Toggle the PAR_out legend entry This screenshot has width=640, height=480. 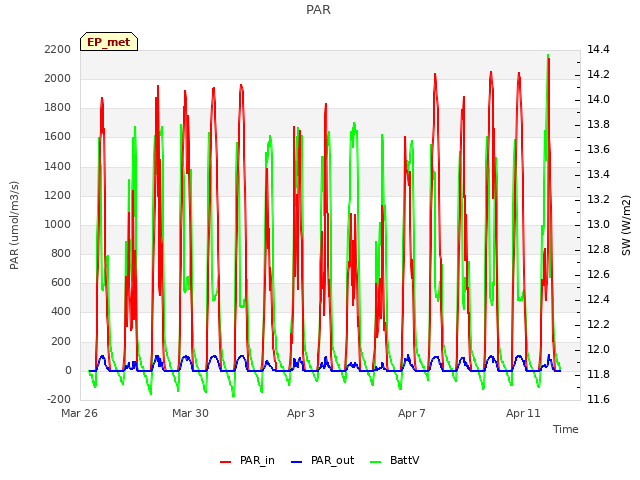tap(322, 460)
